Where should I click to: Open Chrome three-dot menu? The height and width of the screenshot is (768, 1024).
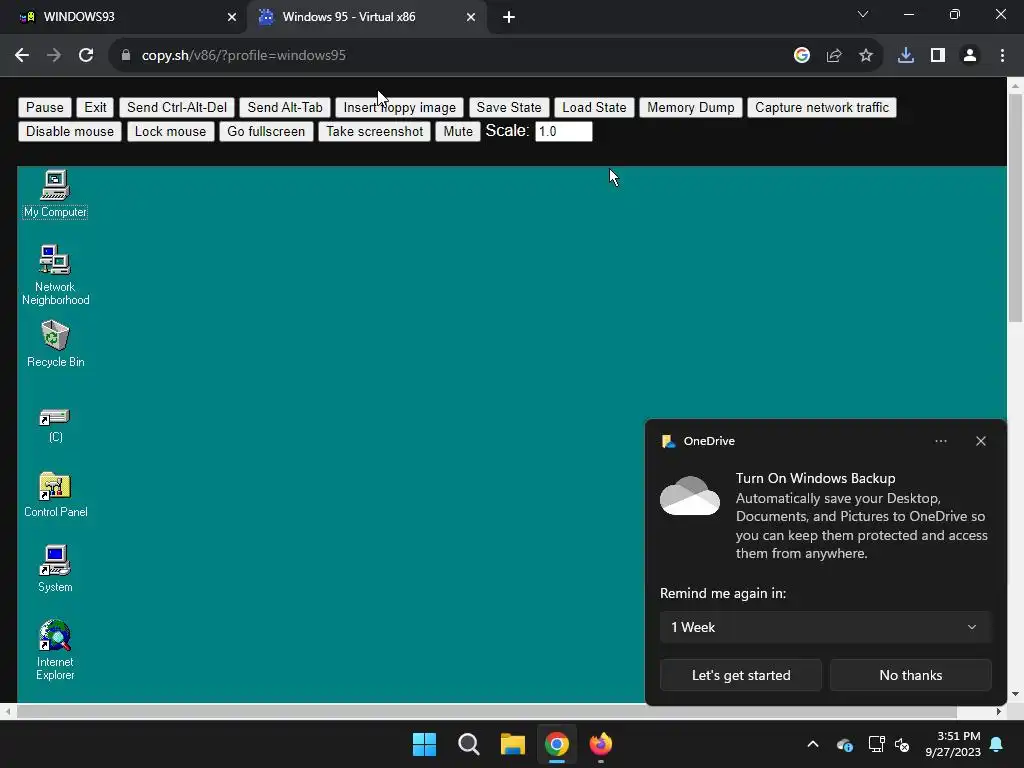1002,56
